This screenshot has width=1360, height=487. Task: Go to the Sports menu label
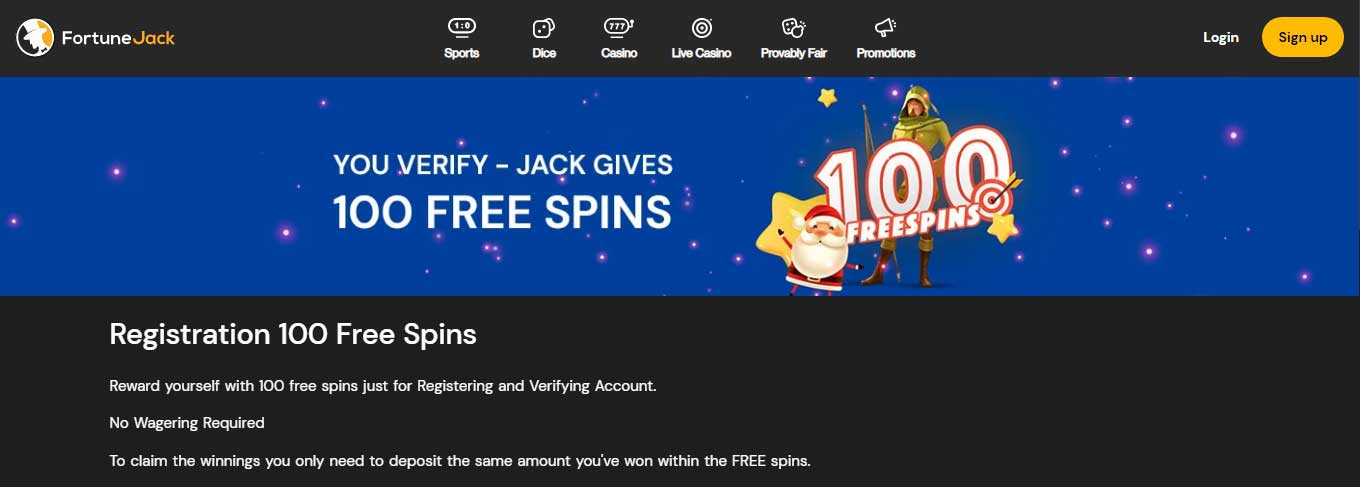[x=461, y=53]
